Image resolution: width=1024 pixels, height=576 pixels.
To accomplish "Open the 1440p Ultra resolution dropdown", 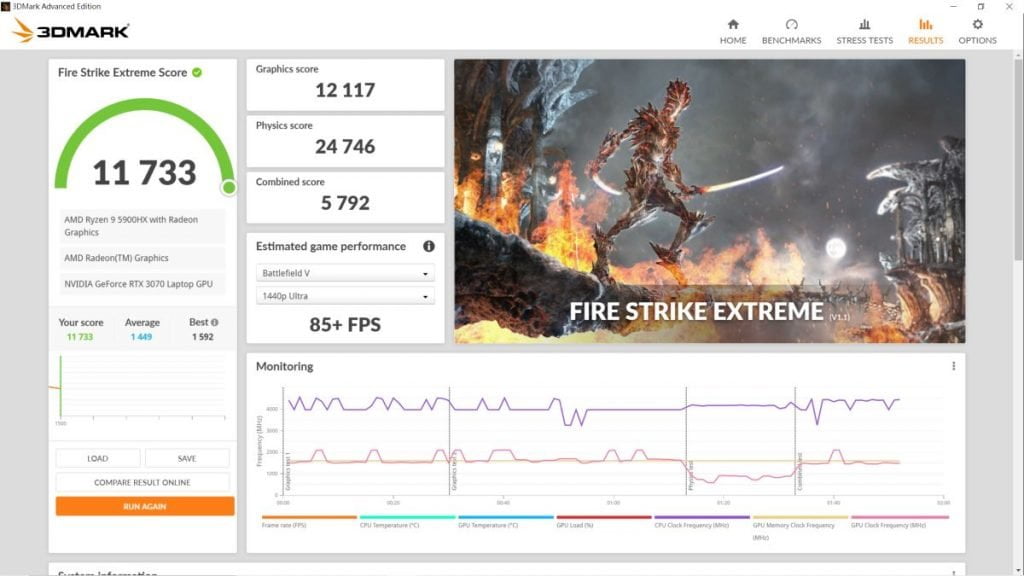I will coord(345,296).
